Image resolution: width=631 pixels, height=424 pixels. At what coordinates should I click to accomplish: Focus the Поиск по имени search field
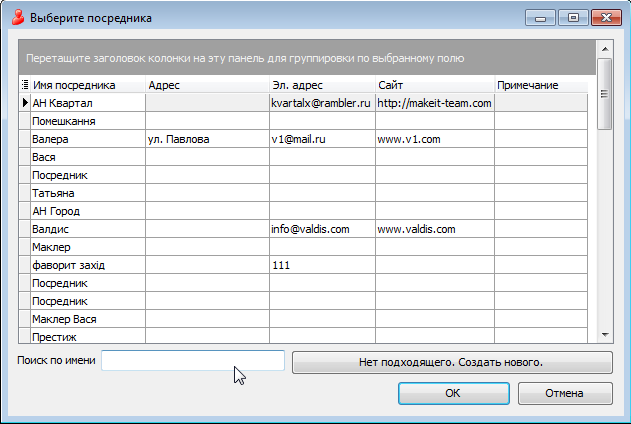(193, 361)
